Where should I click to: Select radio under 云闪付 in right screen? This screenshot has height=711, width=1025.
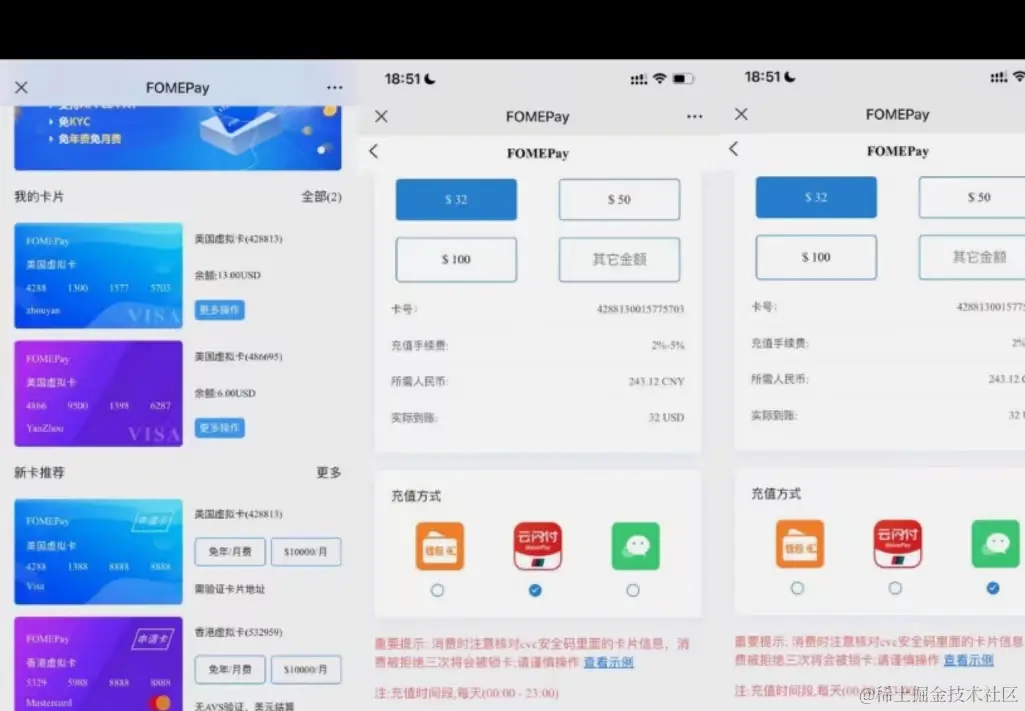(895, 588)
